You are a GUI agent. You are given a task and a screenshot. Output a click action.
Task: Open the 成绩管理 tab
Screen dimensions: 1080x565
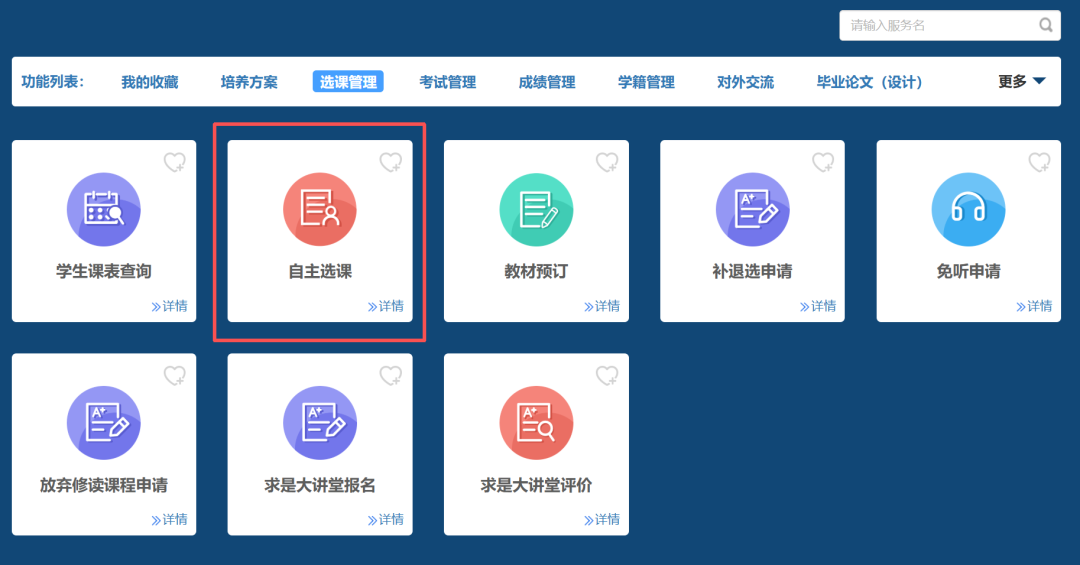point(547,82)
